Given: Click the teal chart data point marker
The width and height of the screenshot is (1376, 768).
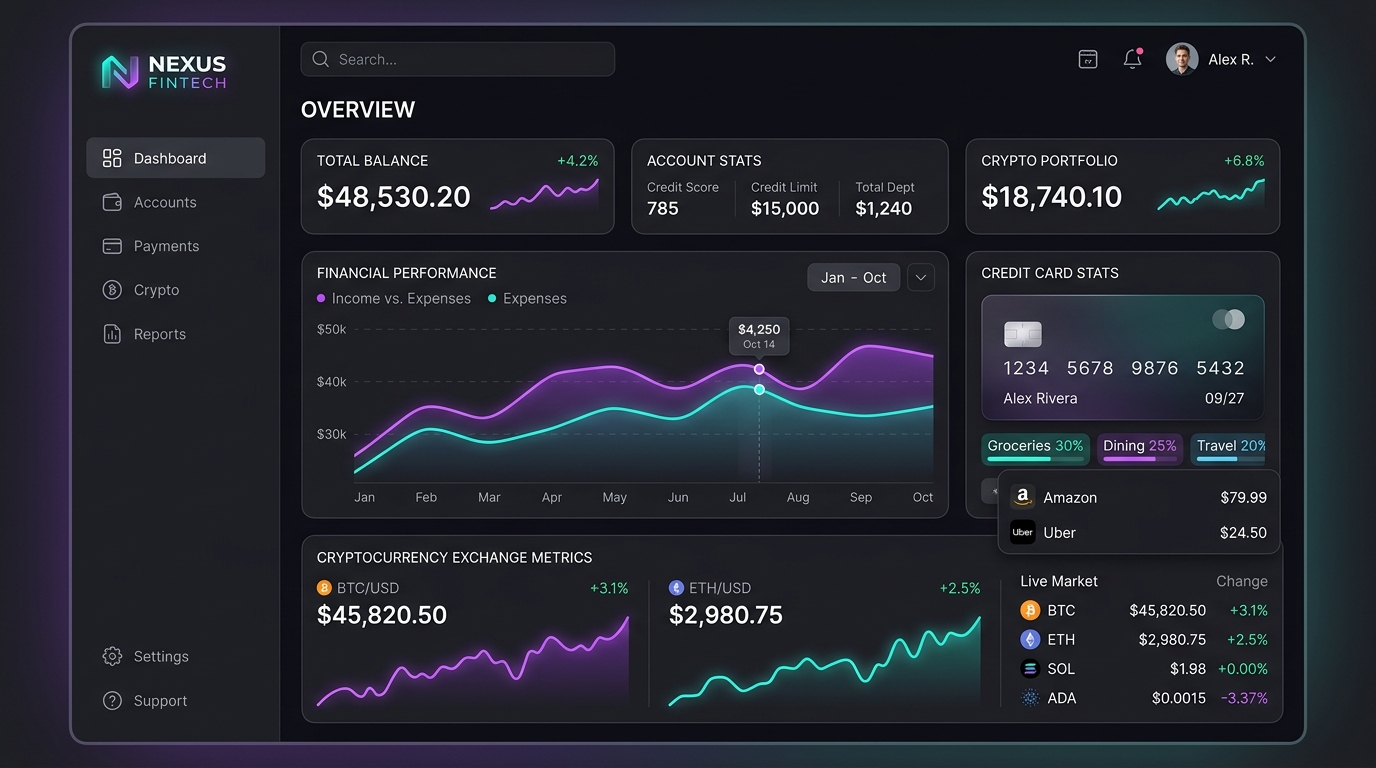Looking at the screenshot, I should point(759,389).
